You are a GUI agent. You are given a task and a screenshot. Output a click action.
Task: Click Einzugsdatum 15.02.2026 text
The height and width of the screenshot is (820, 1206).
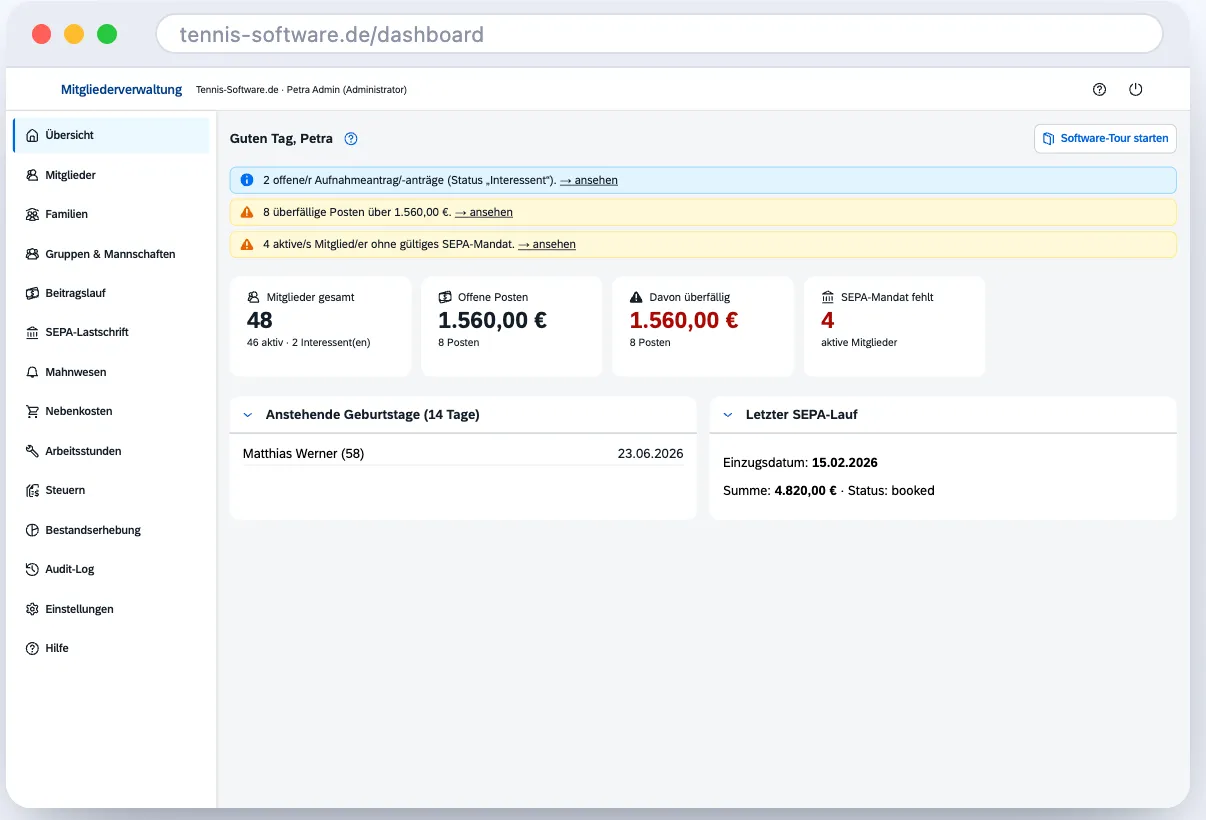(x=800, y=463)
